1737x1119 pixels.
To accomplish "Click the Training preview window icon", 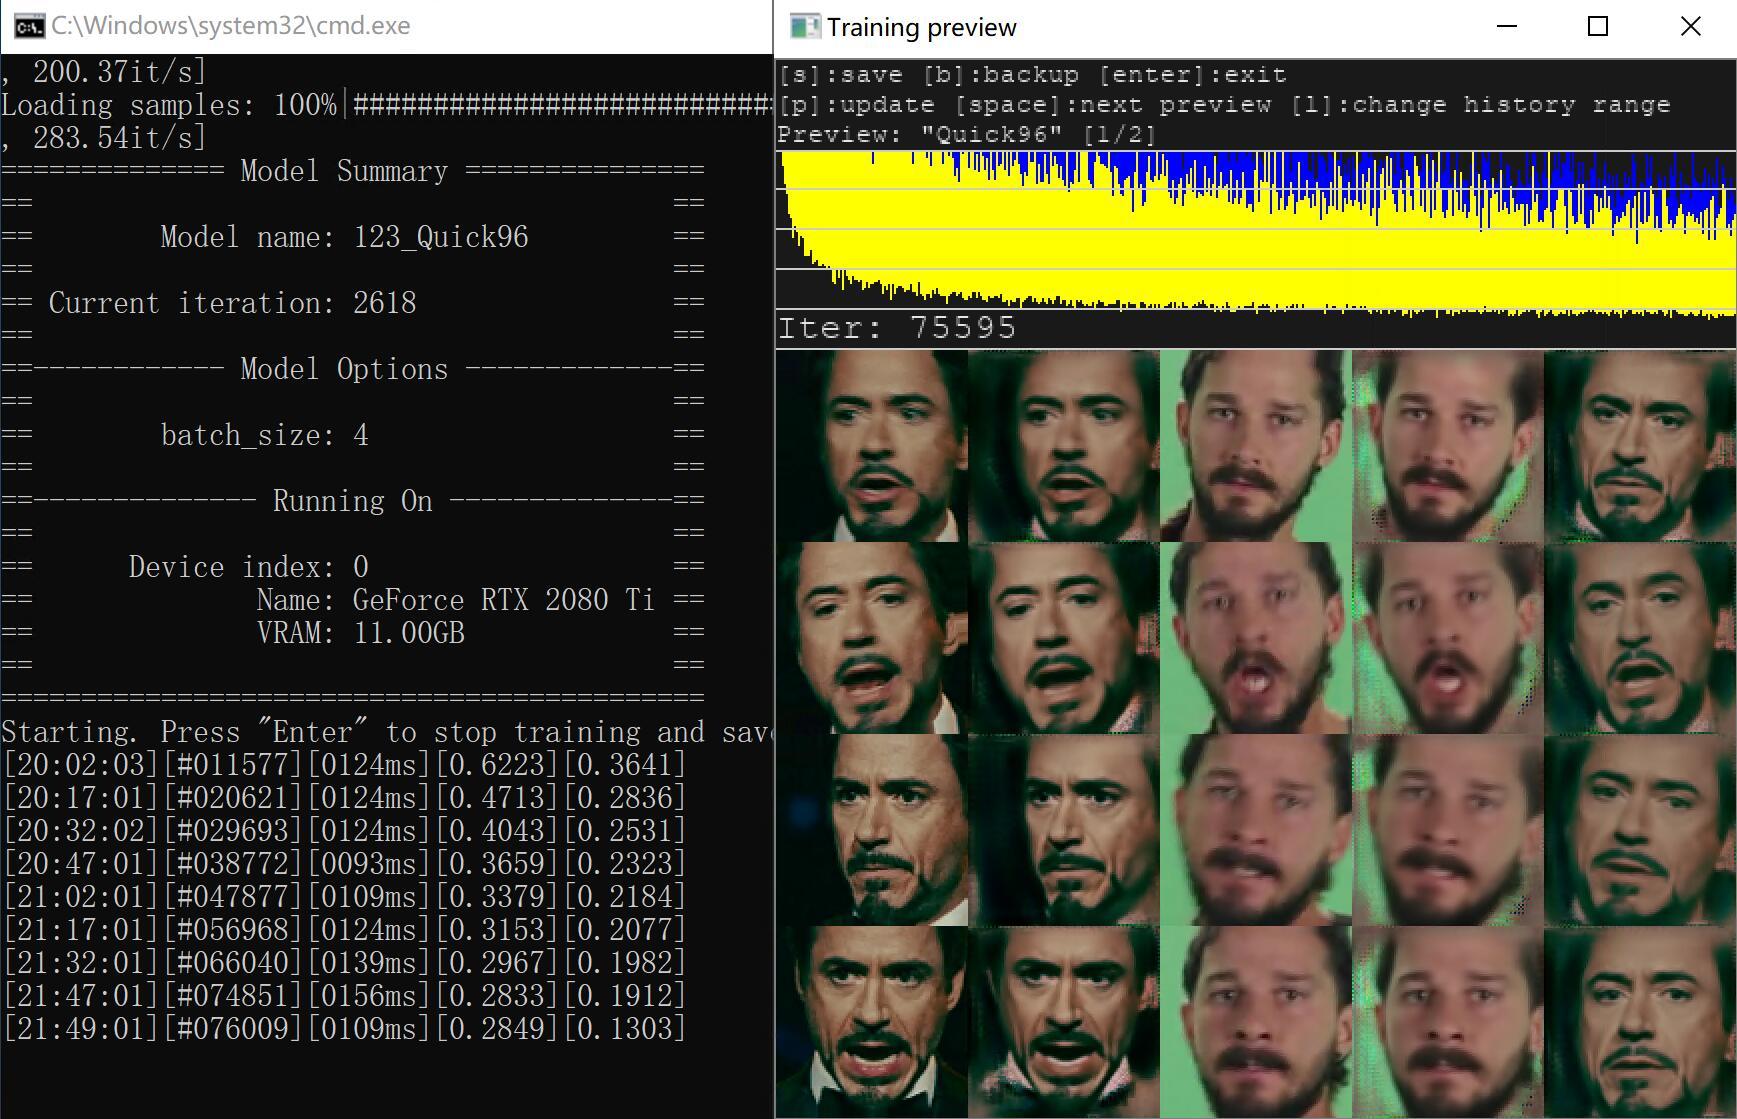I will (805, 26).
